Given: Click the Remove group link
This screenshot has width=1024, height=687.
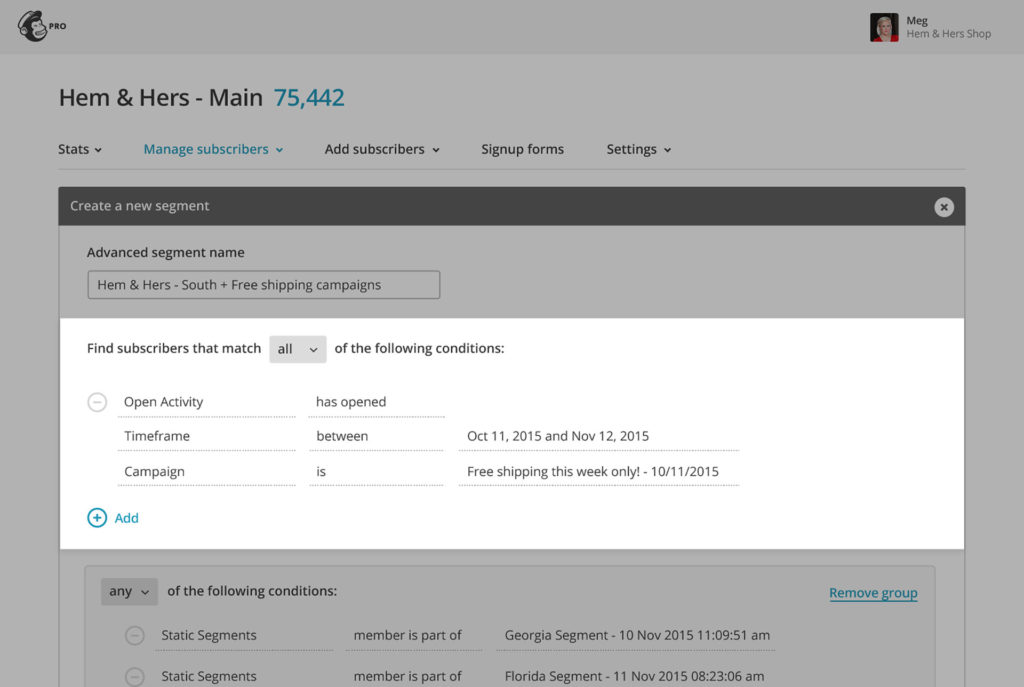Looking at the screenshot, I should coord(873,592).
